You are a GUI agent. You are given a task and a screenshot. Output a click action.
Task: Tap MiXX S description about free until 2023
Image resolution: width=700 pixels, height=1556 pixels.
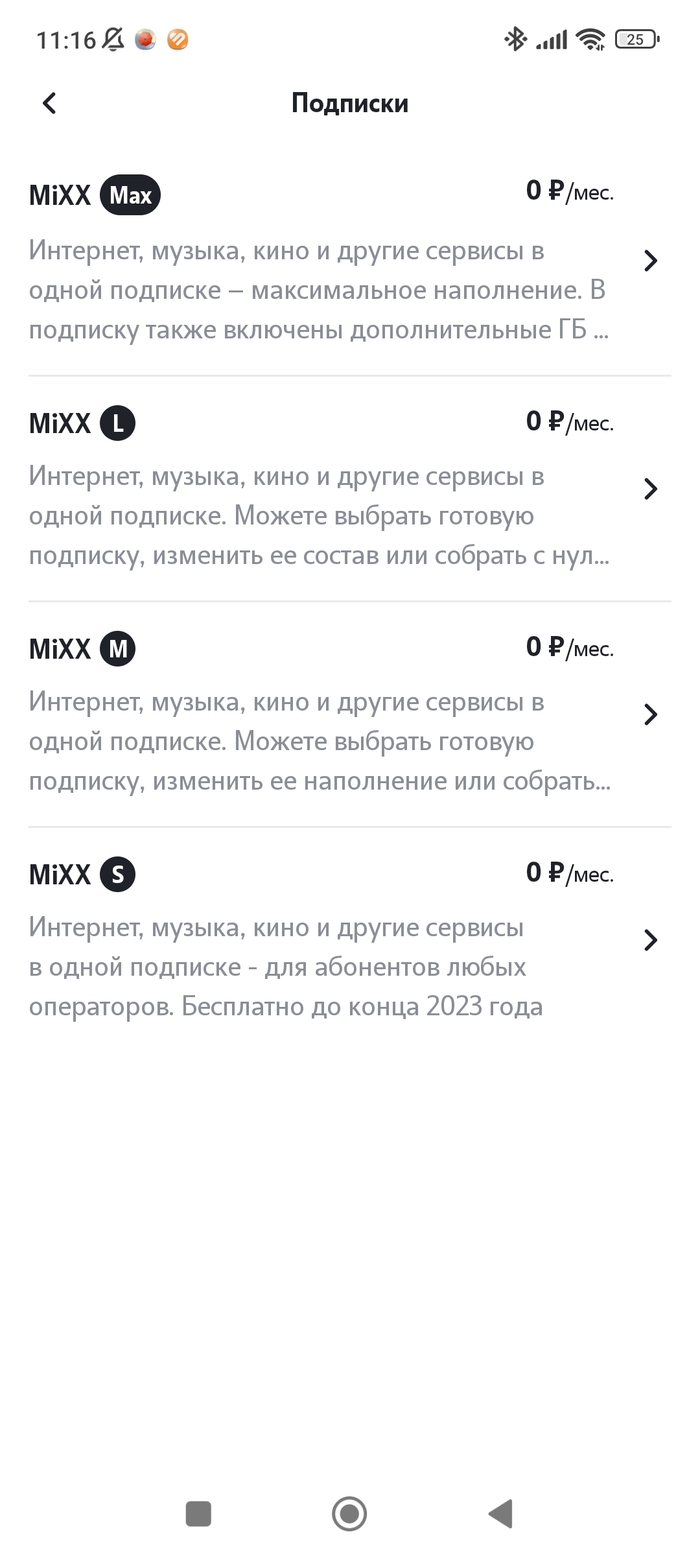coord(286,967)
